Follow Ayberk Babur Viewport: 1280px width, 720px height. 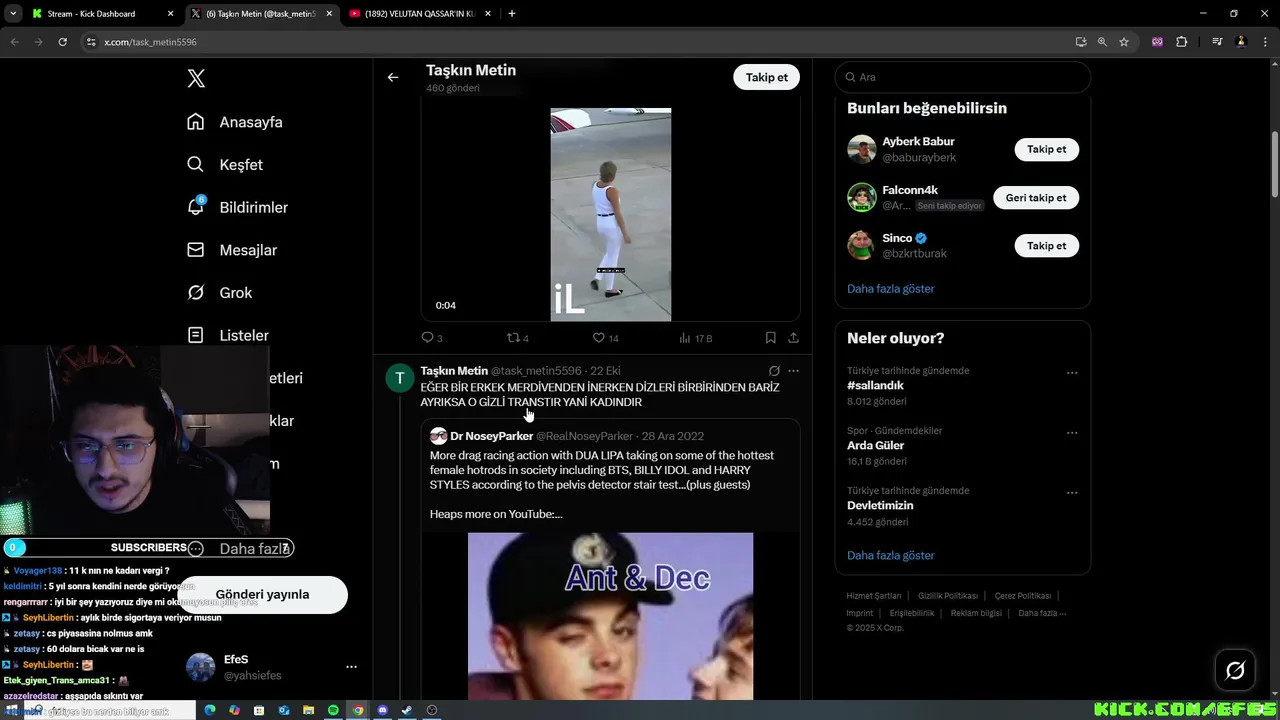point(1046,149)
